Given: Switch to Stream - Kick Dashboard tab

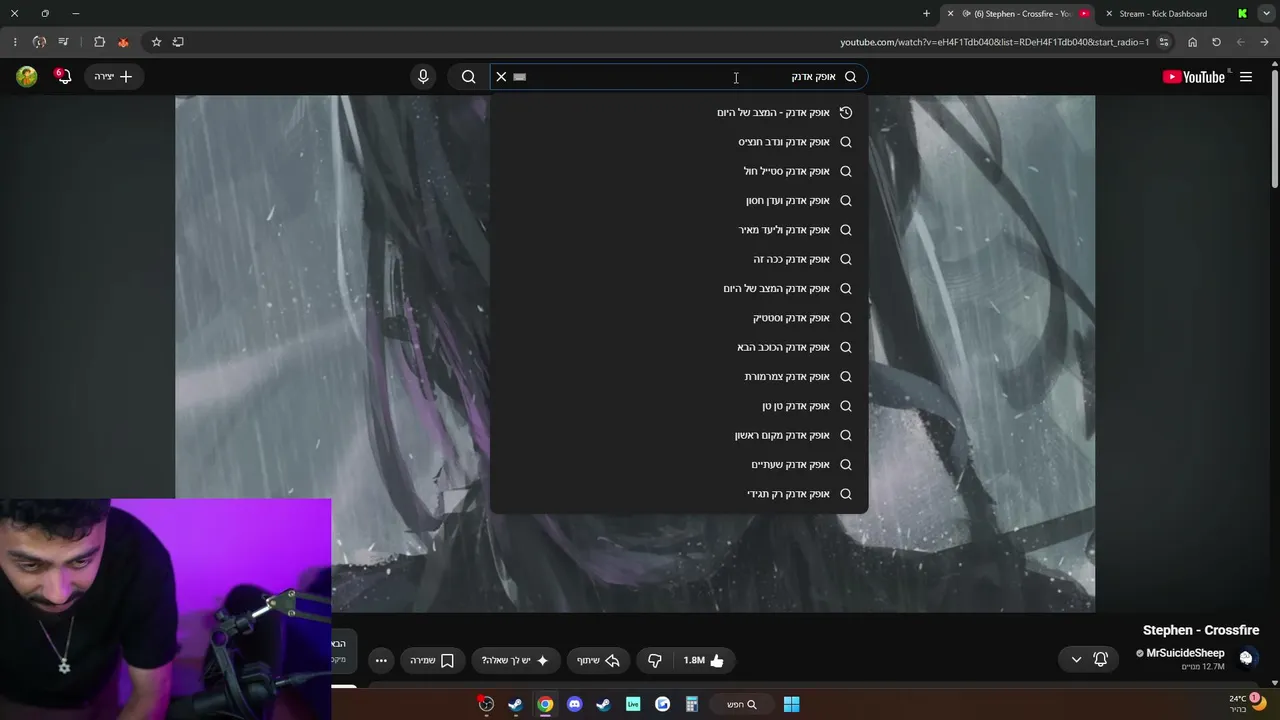Looking at the screenshot, I should point(1163,14).
